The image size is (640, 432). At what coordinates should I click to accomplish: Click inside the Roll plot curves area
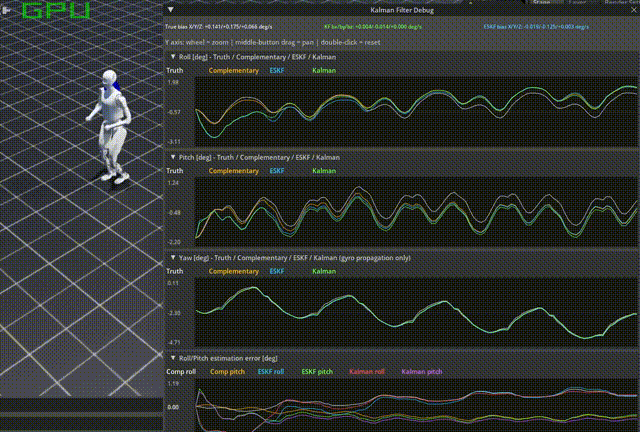[x=416, y=111]
